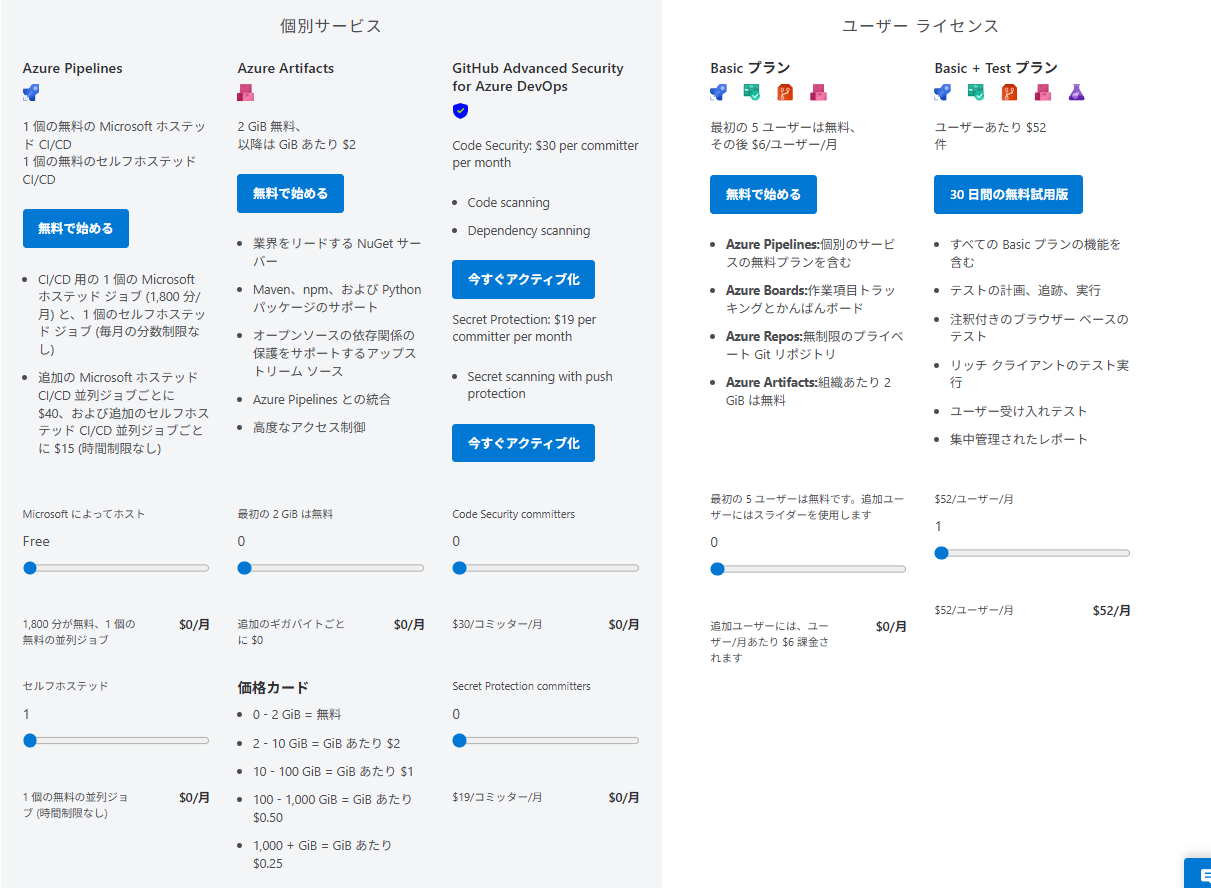Screen dimensions: 1211x888
Task: Click the Basic + Test プラン user count slider handle
Action: [x=941, y=553]
